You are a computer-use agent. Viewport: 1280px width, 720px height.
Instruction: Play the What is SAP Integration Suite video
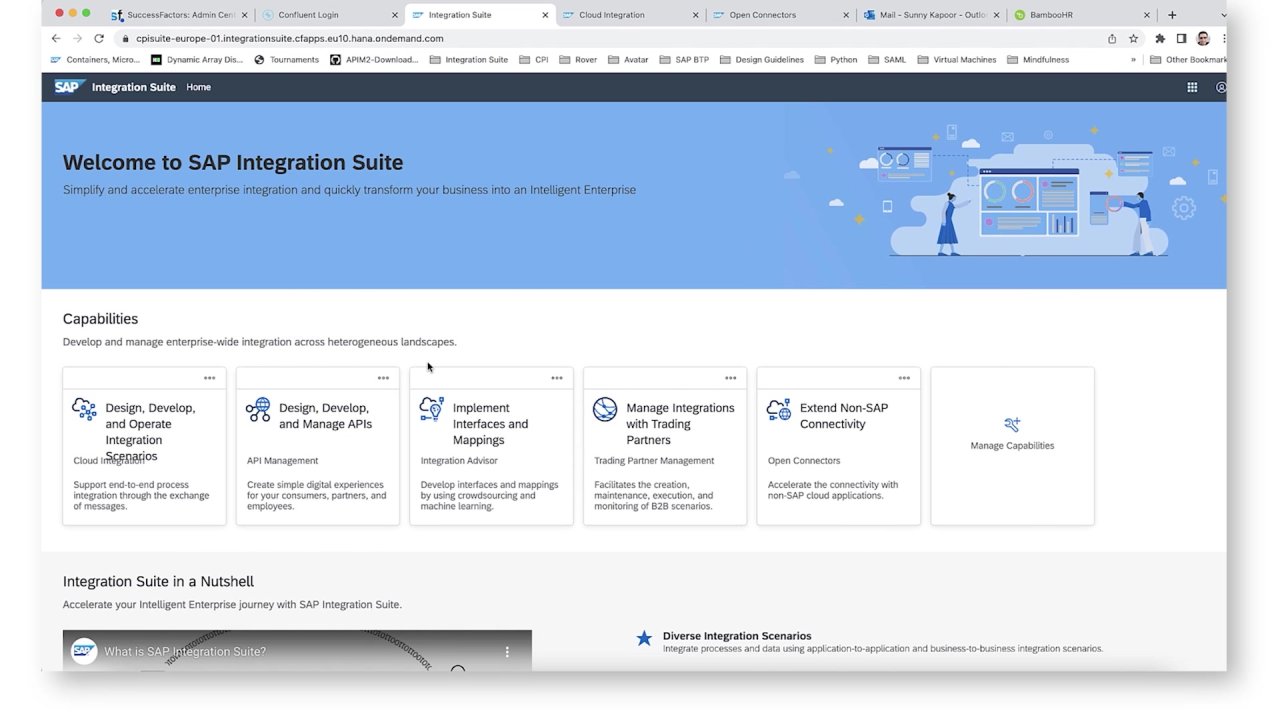pos(297,651)
